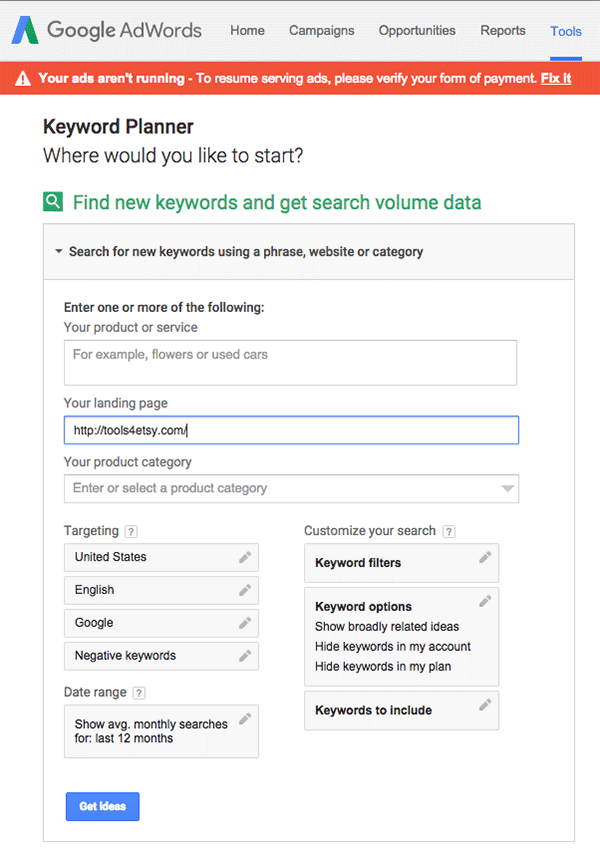Open Date range help question mark
The height and width of the screenshot is (853, 600).
(x=139, y=693)
